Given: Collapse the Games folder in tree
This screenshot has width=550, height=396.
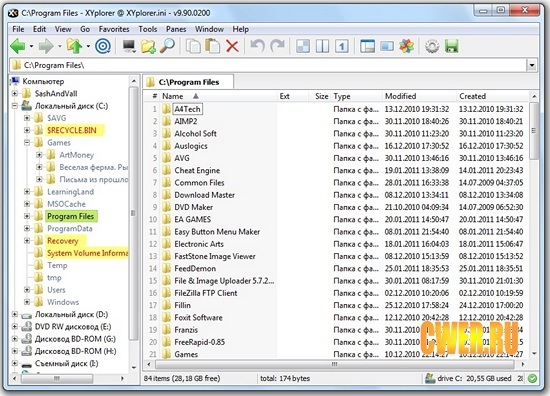Looking at the screenshot, I should click(x=27, y=143).
